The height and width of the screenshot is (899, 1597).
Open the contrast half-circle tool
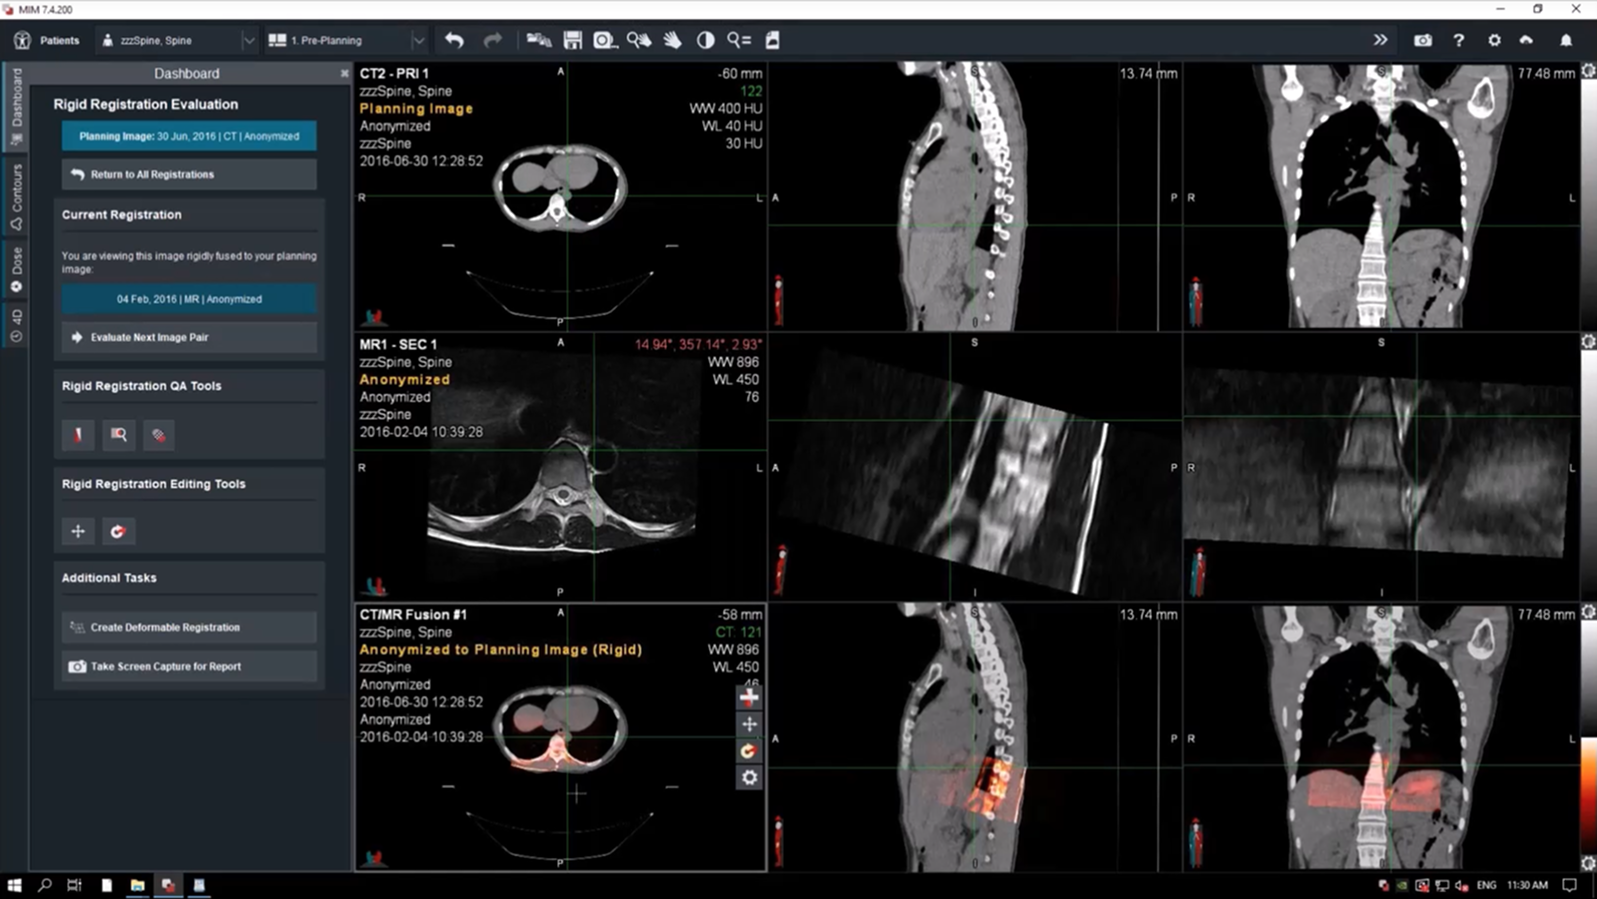click(x=706, y=40)
